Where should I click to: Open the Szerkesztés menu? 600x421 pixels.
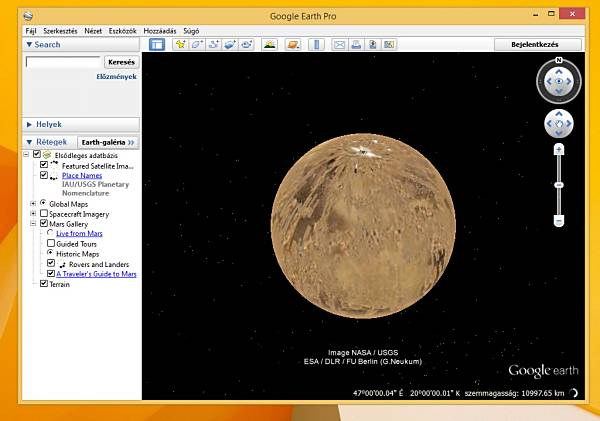(x=60, y=31)
